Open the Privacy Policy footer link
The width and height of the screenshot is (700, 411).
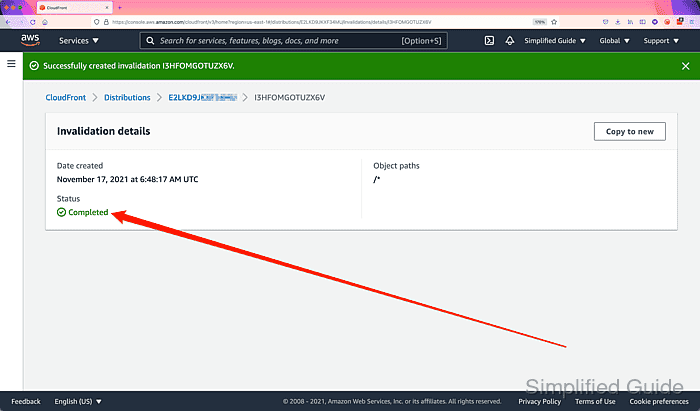click(539, 401)
